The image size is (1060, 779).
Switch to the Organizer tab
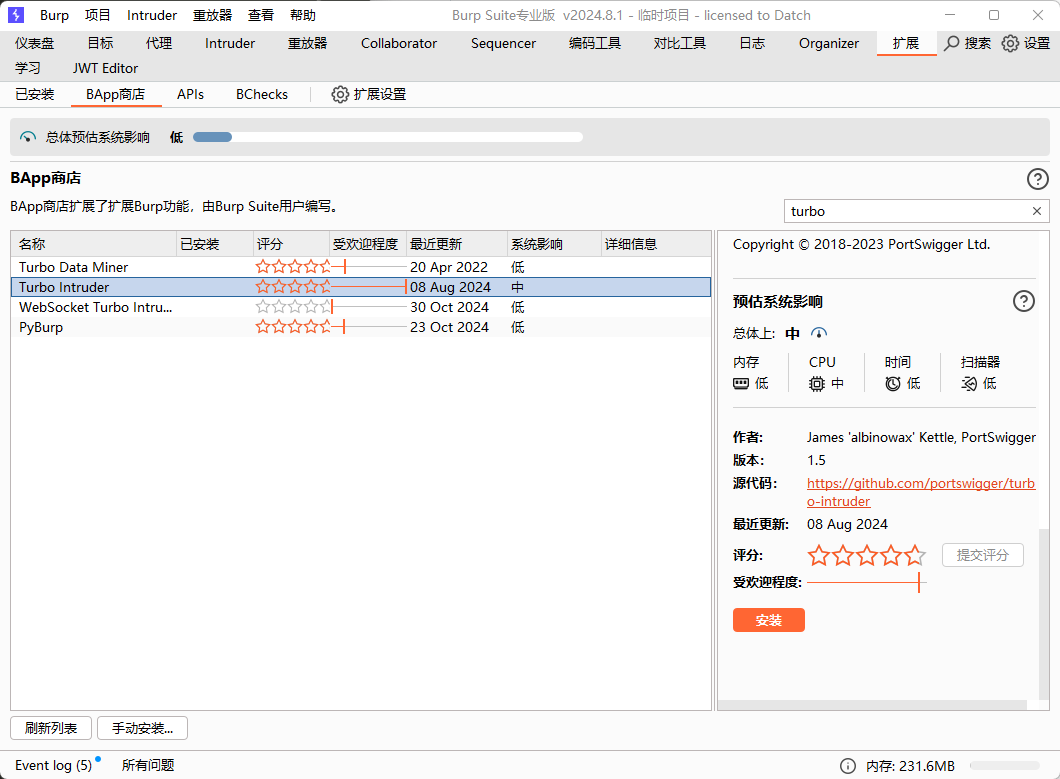[x=829, y=43]
